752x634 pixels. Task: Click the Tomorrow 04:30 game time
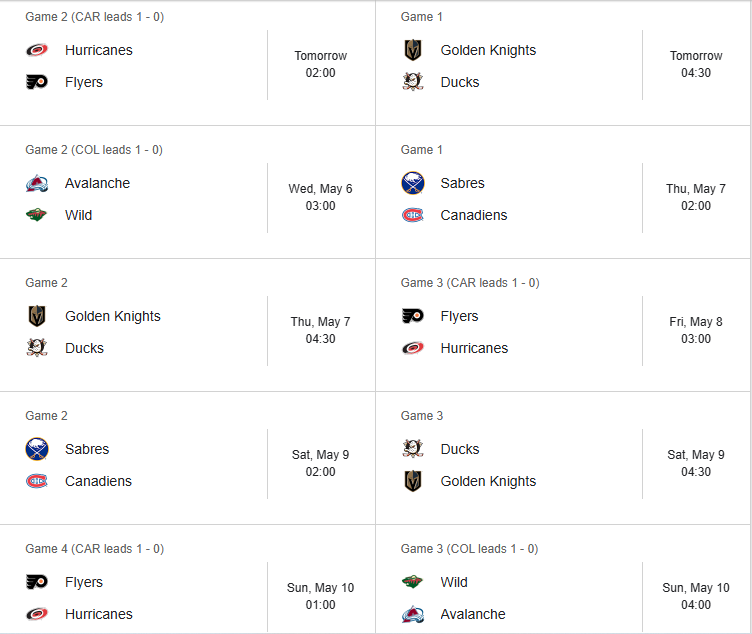click(x=696, y=64)
